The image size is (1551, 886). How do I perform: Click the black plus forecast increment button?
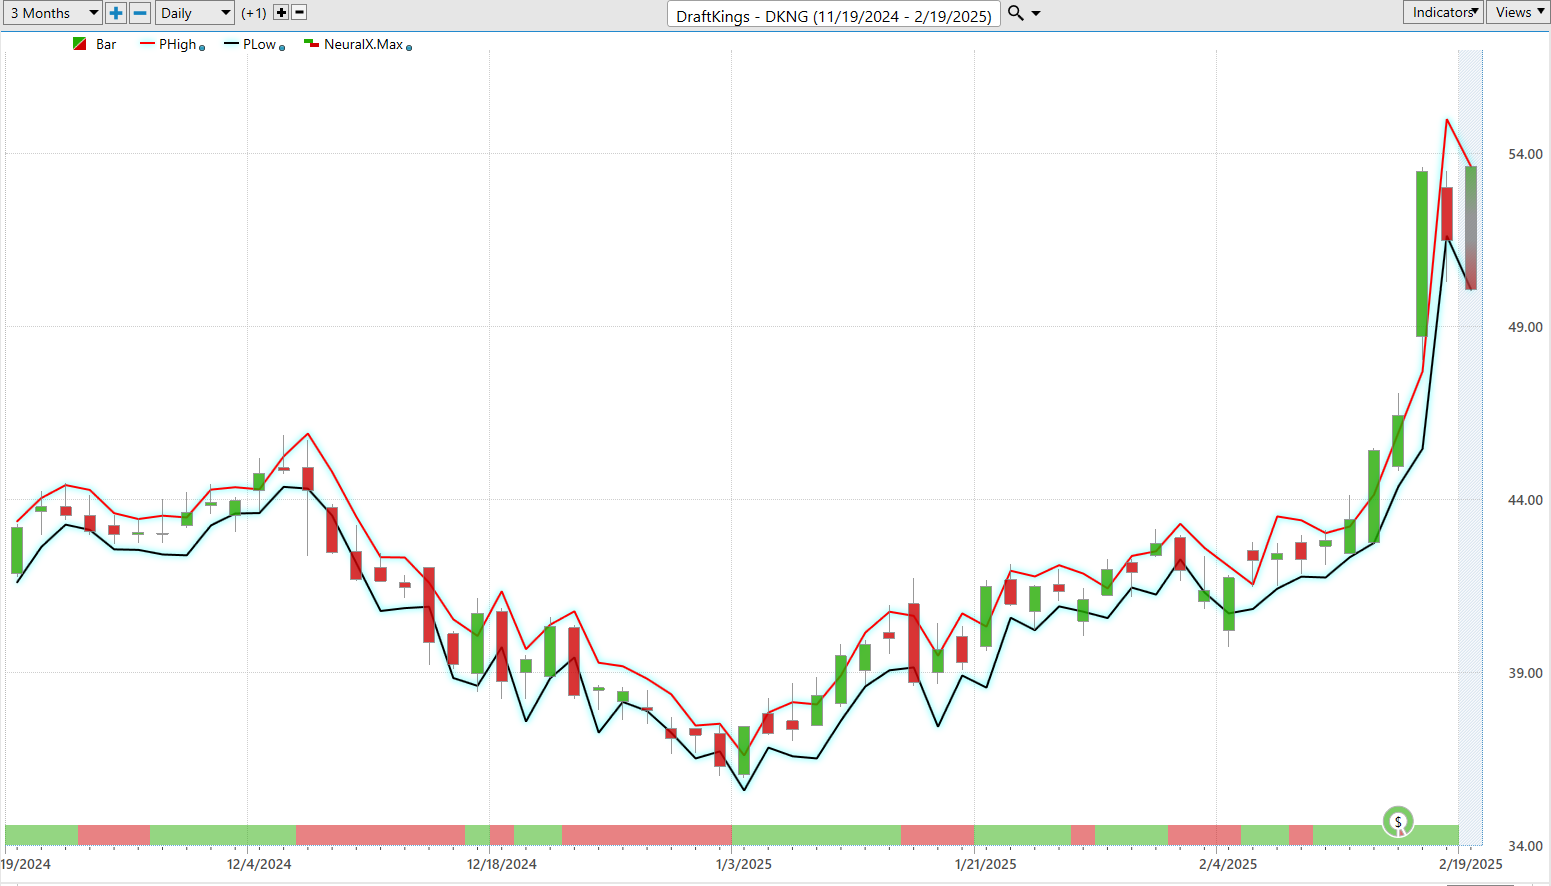coord(281,13)
